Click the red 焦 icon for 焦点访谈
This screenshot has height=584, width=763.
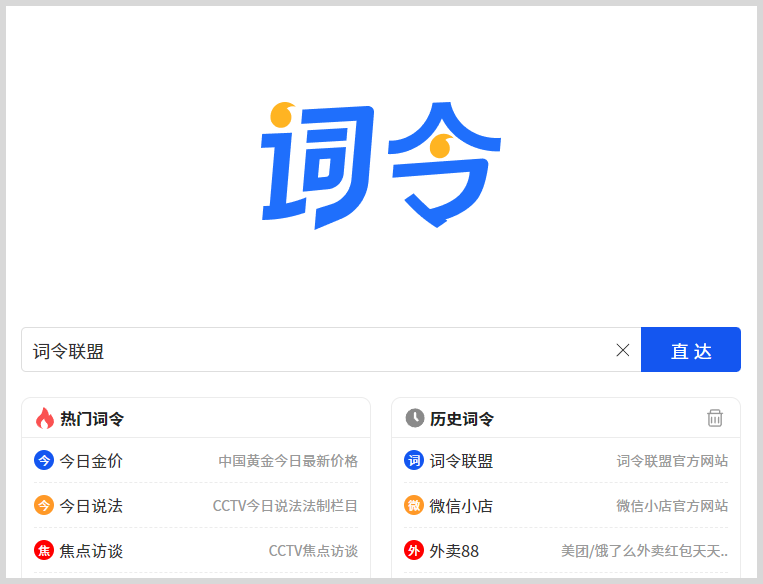pyautogui.click(x=44, y=550)
